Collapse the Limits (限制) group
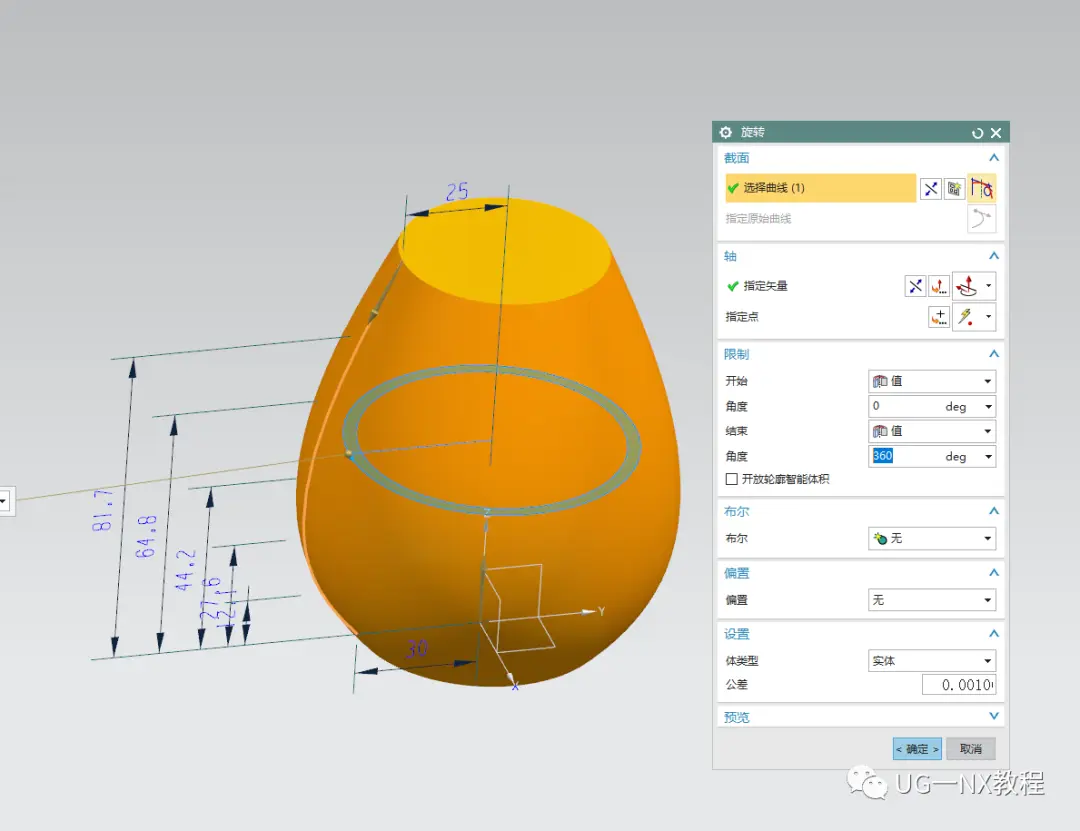 pos(993,354)
